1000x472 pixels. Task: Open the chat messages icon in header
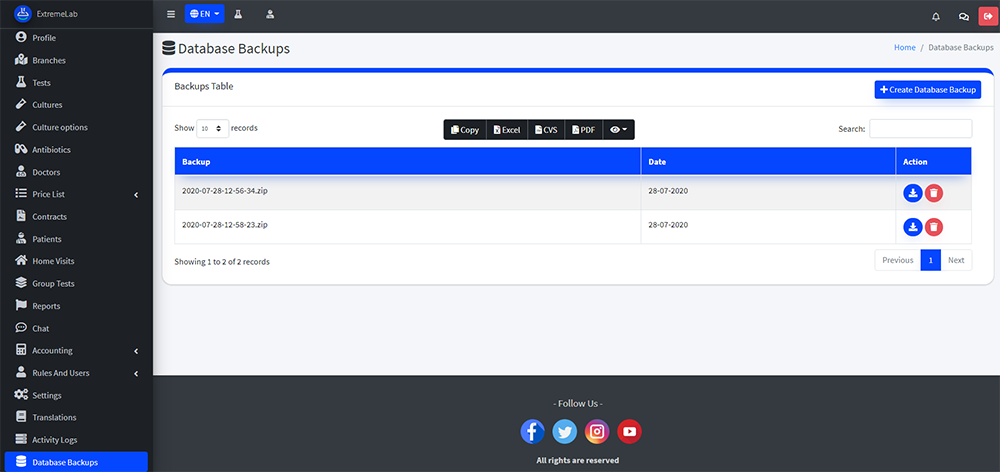point(963,16)
